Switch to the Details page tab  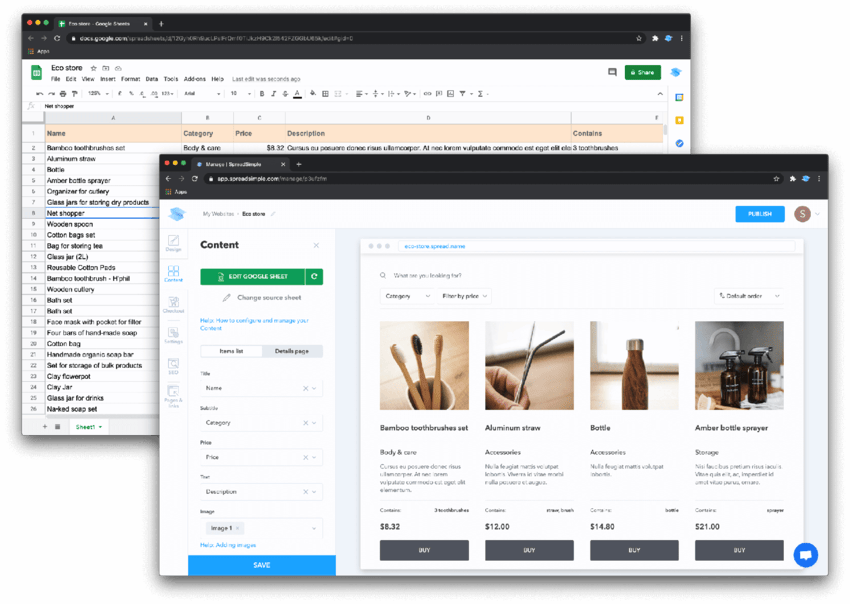(291, 351)
